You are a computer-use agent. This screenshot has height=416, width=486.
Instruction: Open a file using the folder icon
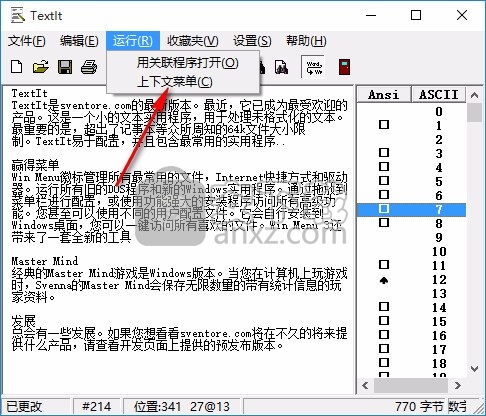[41, 67]
